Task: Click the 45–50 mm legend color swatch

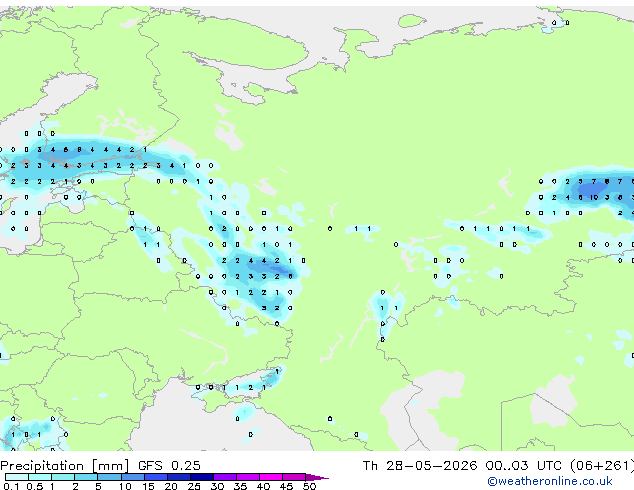Action: click(294, 477)
